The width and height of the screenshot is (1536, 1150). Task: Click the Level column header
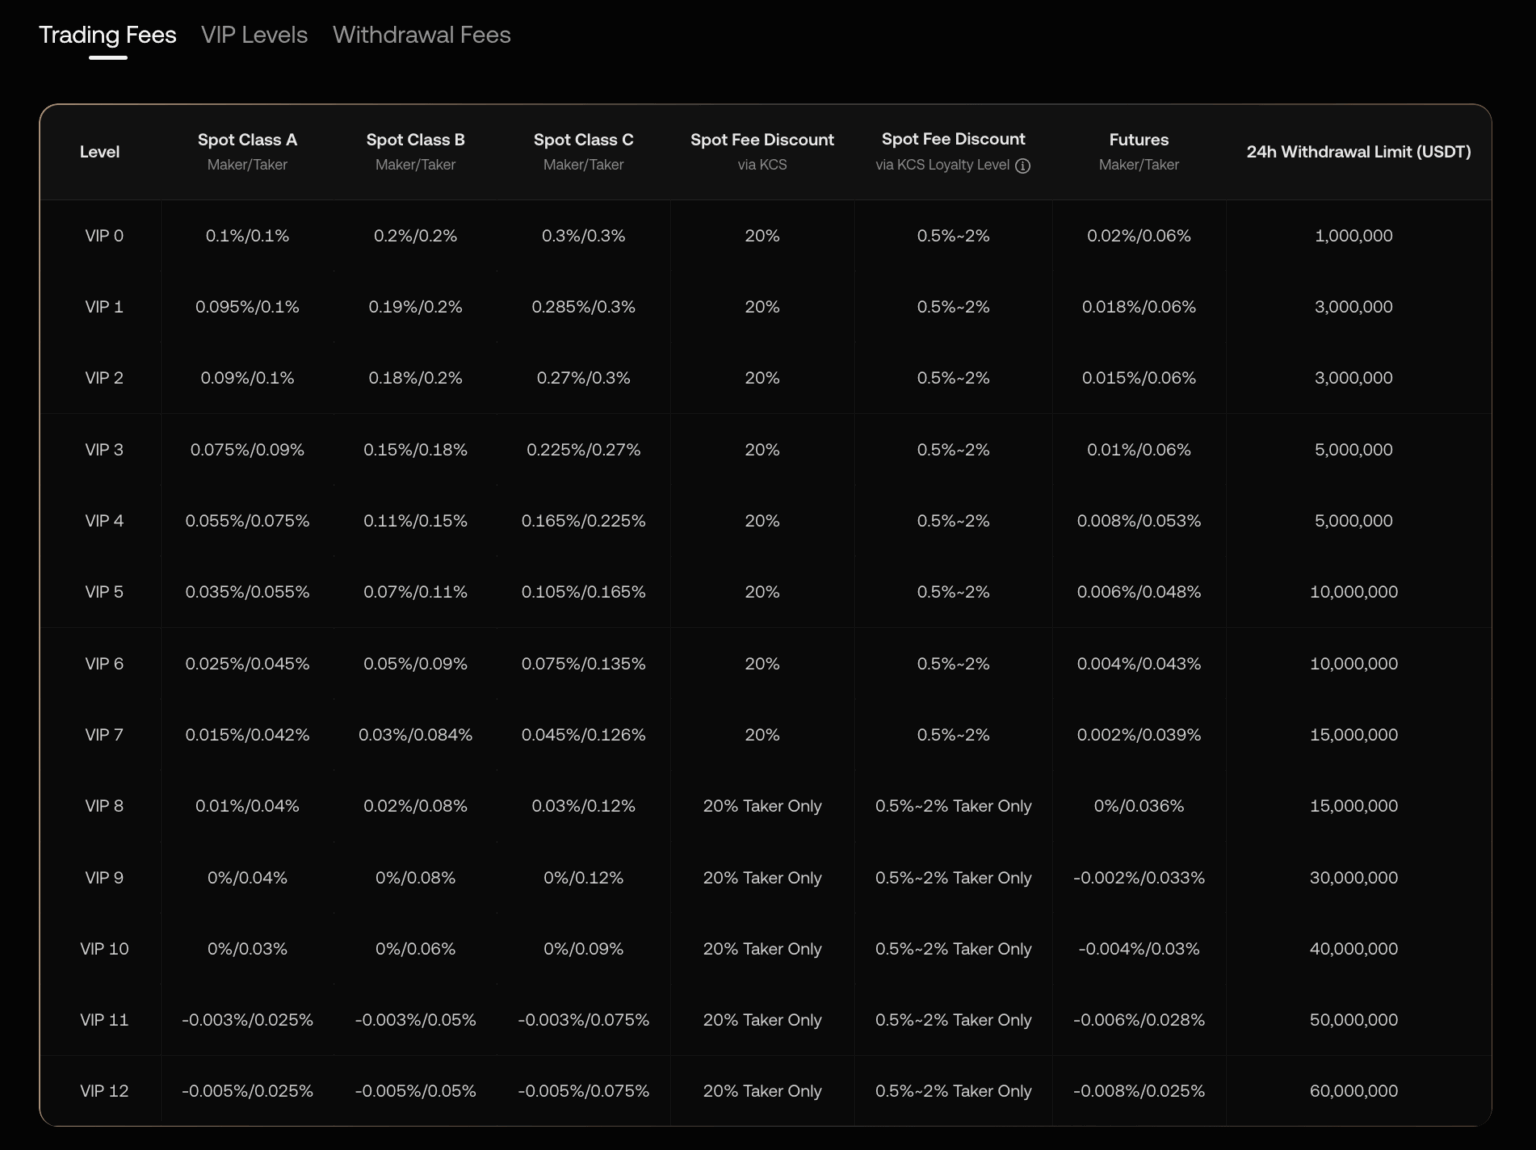[100, 152]
